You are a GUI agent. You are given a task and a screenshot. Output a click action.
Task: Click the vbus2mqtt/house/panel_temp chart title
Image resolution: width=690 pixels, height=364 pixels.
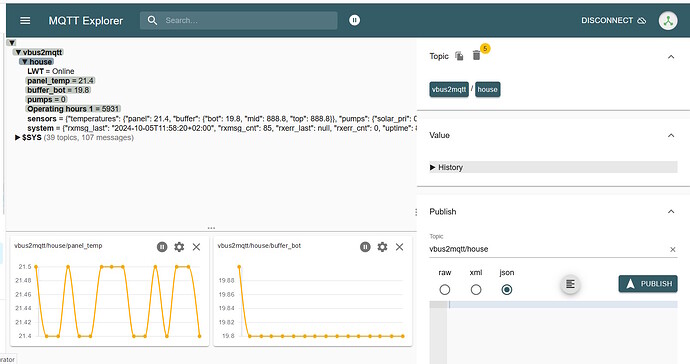pos(58,246)
